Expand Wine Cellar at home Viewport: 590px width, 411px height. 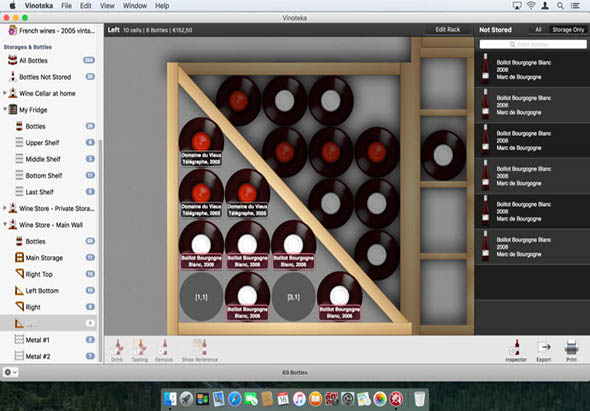(x=5, y=93)
